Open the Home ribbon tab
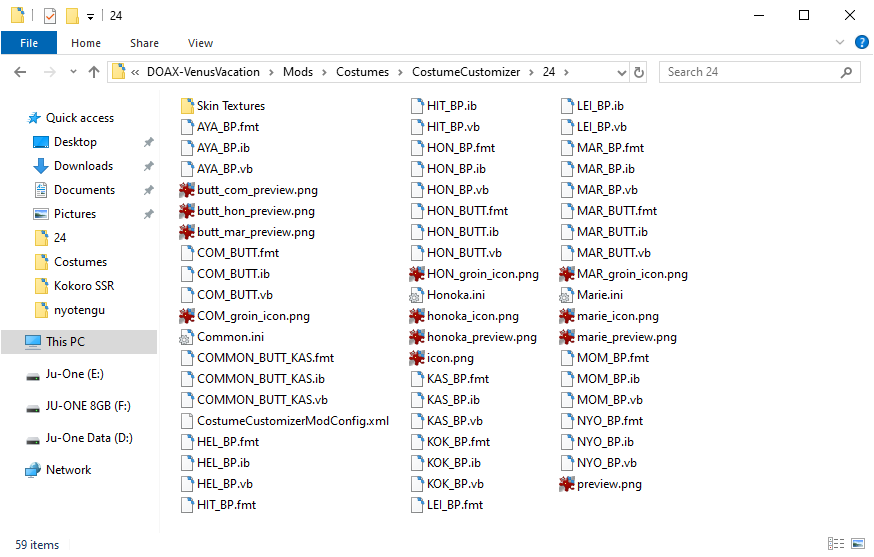The height and width of the screenshot is (557, 874). pyautogui.click(x=86, y=43)
